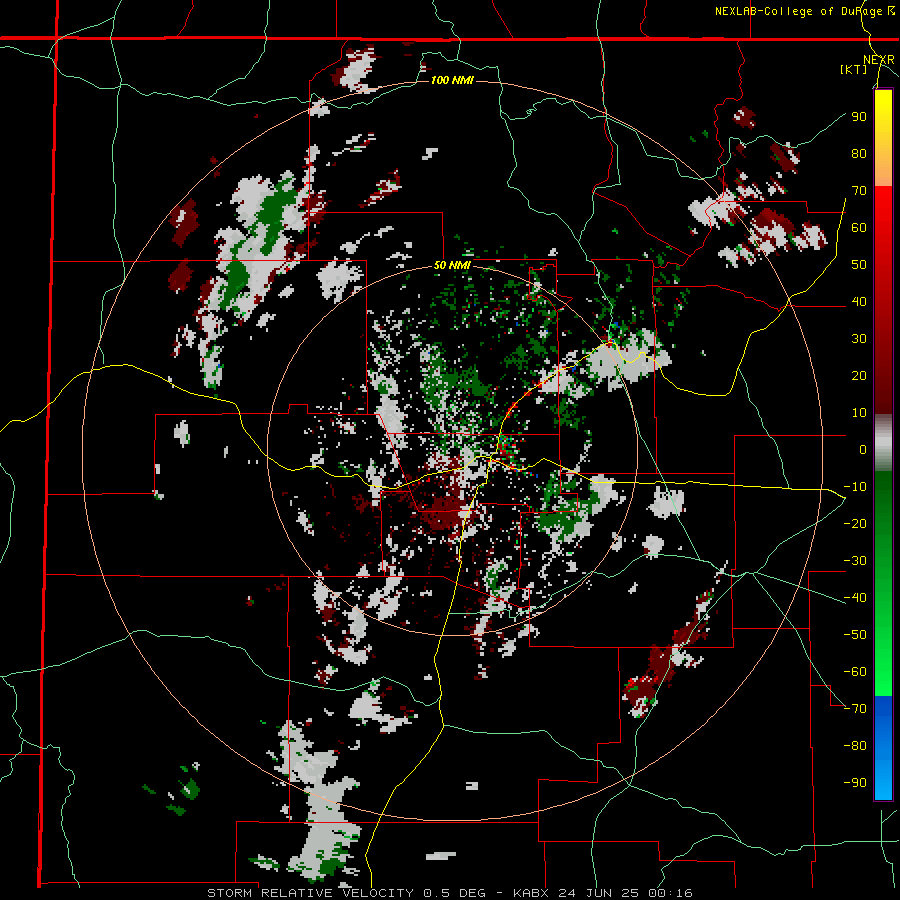Screen dimensions: 900x900
Task: Click the 60 value on the velocity scale
Action: (x=859, y=227)
